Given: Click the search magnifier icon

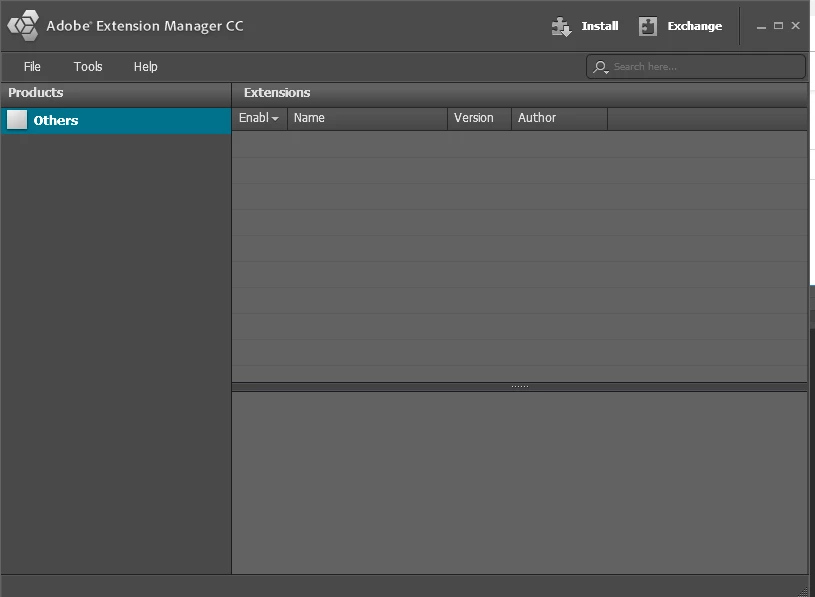Looking at the screenshot, I should click(600, 67).
